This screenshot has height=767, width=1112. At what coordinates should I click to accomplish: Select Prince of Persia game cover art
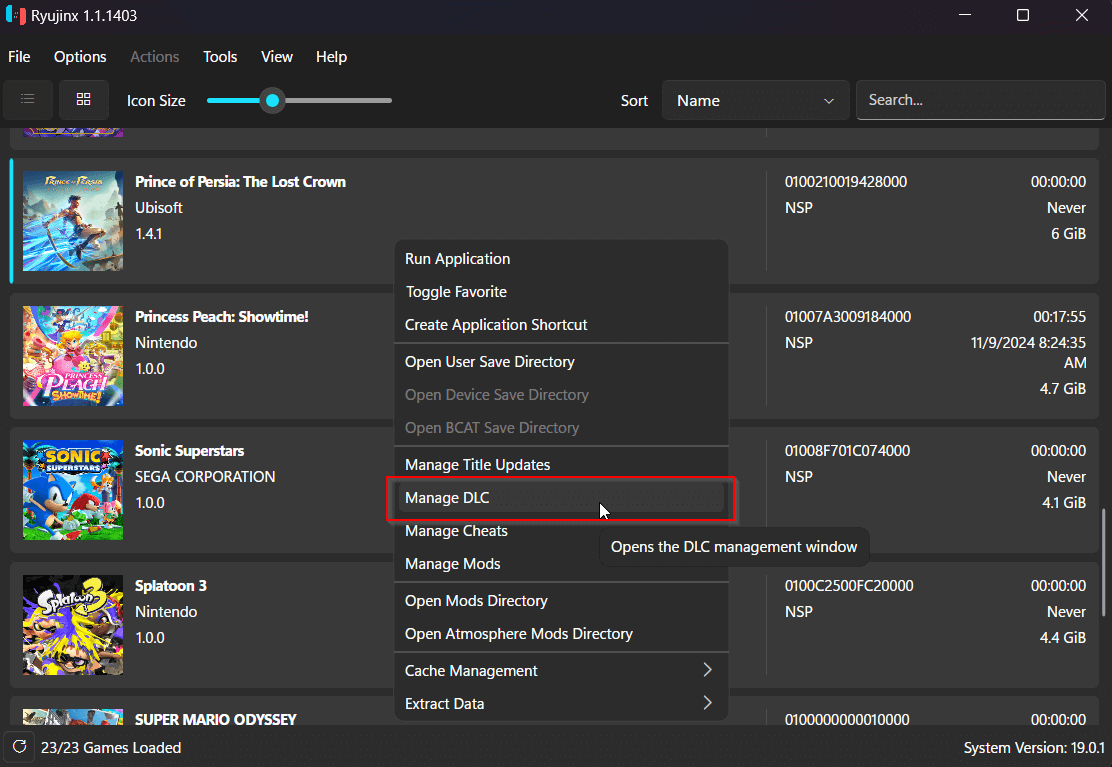[73, 220]
